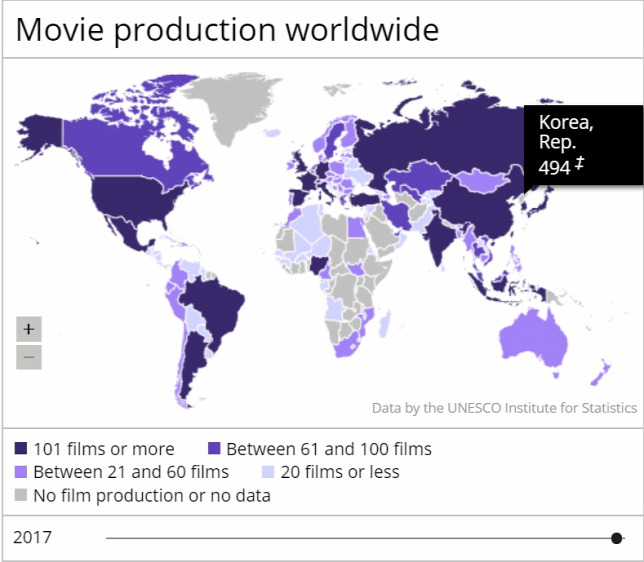Select Mongolia on the map
Screen dimensions: 644x562
point(481,181)
